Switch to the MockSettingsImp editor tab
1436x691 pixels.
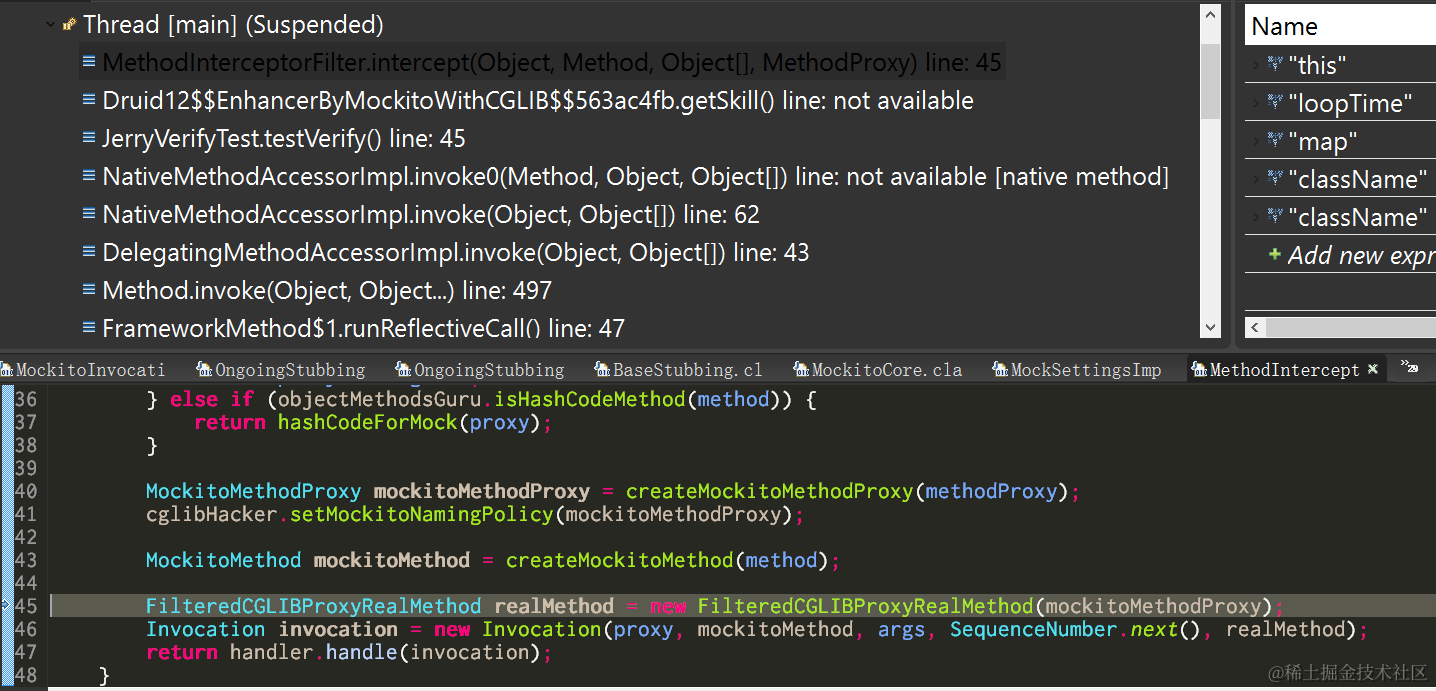(1076, 370)
